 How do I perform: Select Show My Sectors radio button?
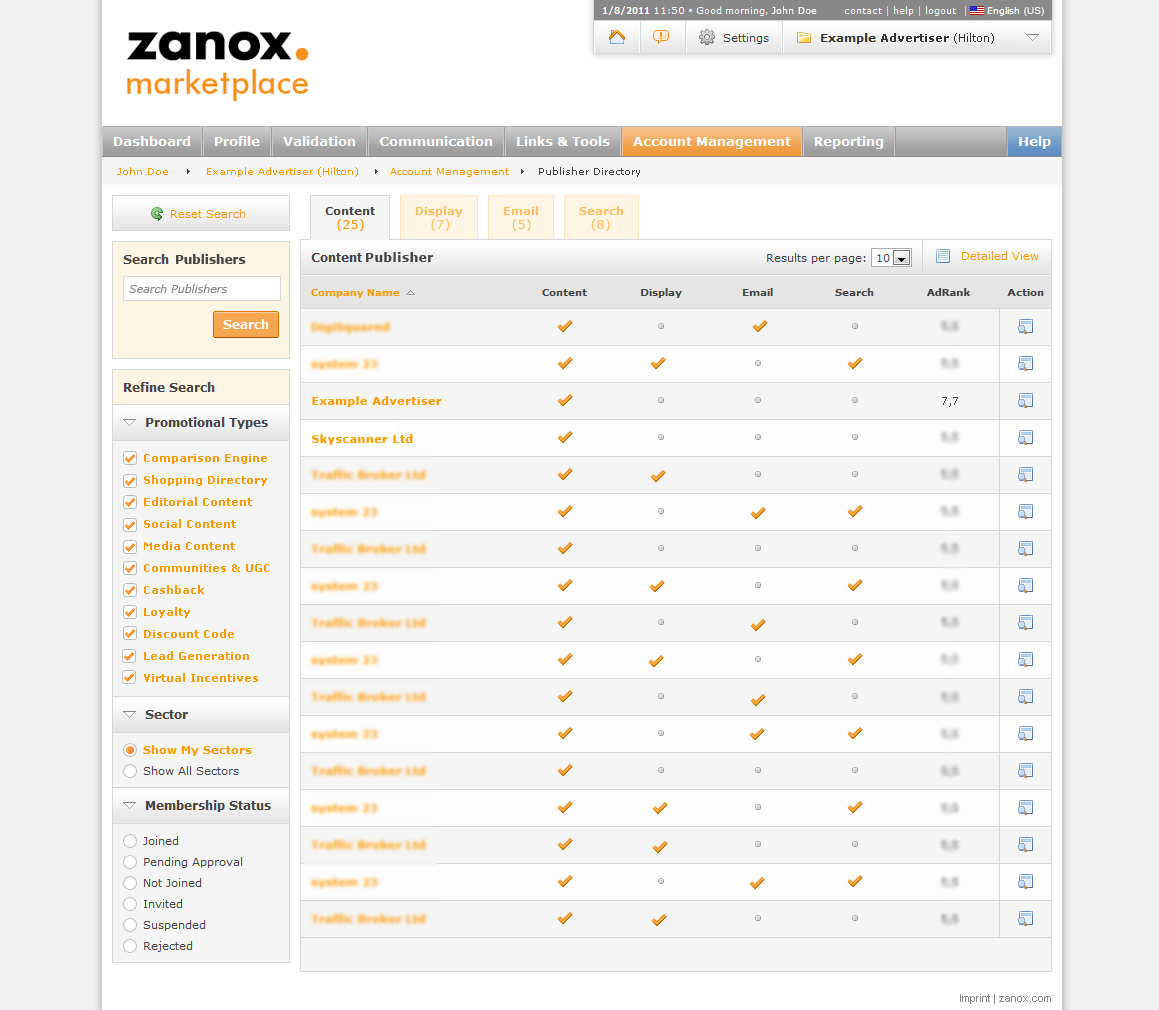click(130, 750)
